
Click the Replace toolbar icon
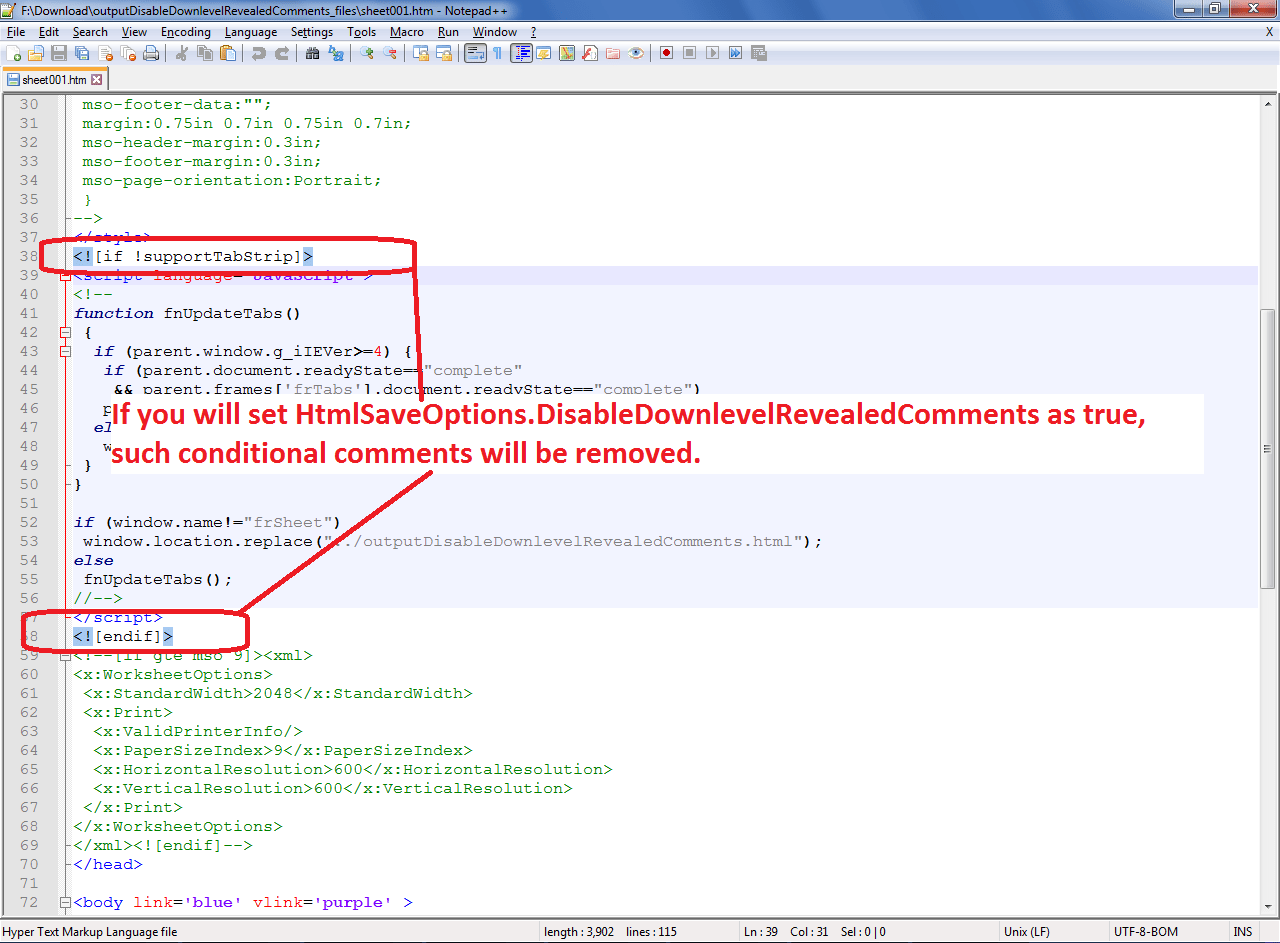pyautogui.click(x=336, y=53)
